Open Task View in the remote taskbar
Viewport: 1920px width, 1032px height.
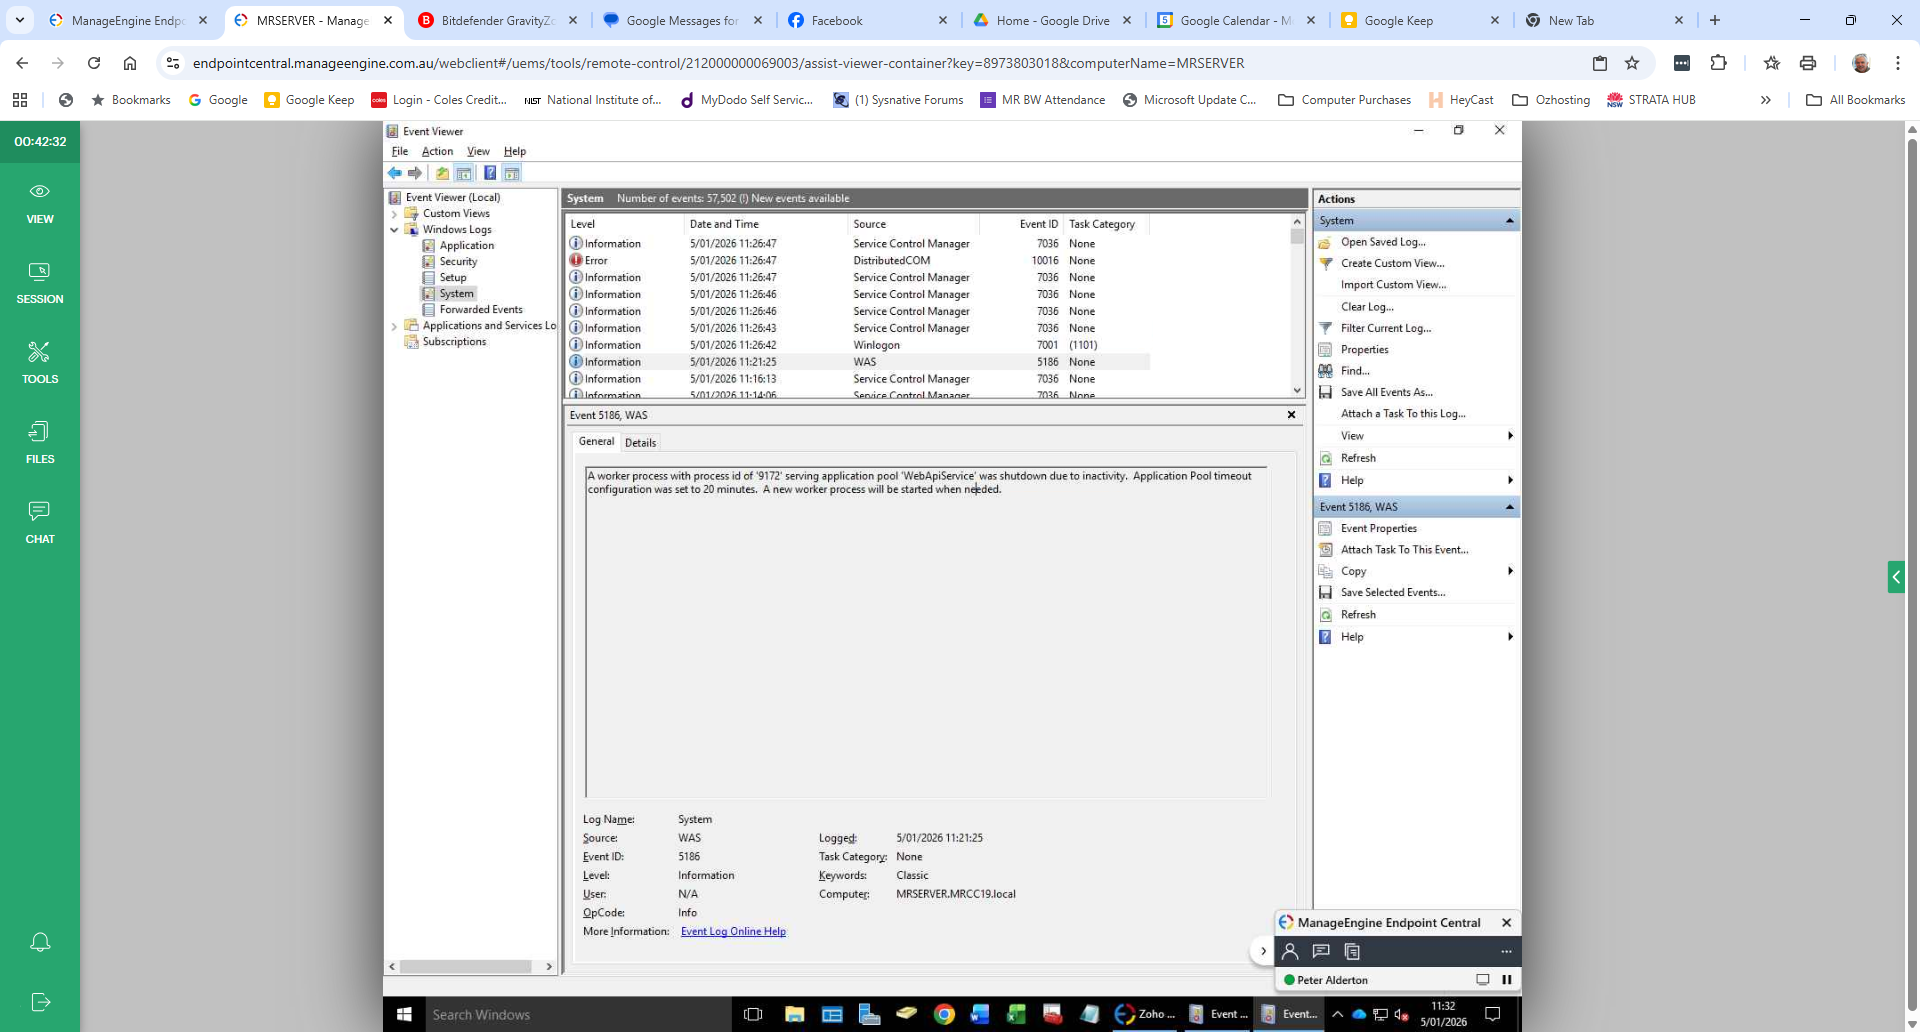753,1014
